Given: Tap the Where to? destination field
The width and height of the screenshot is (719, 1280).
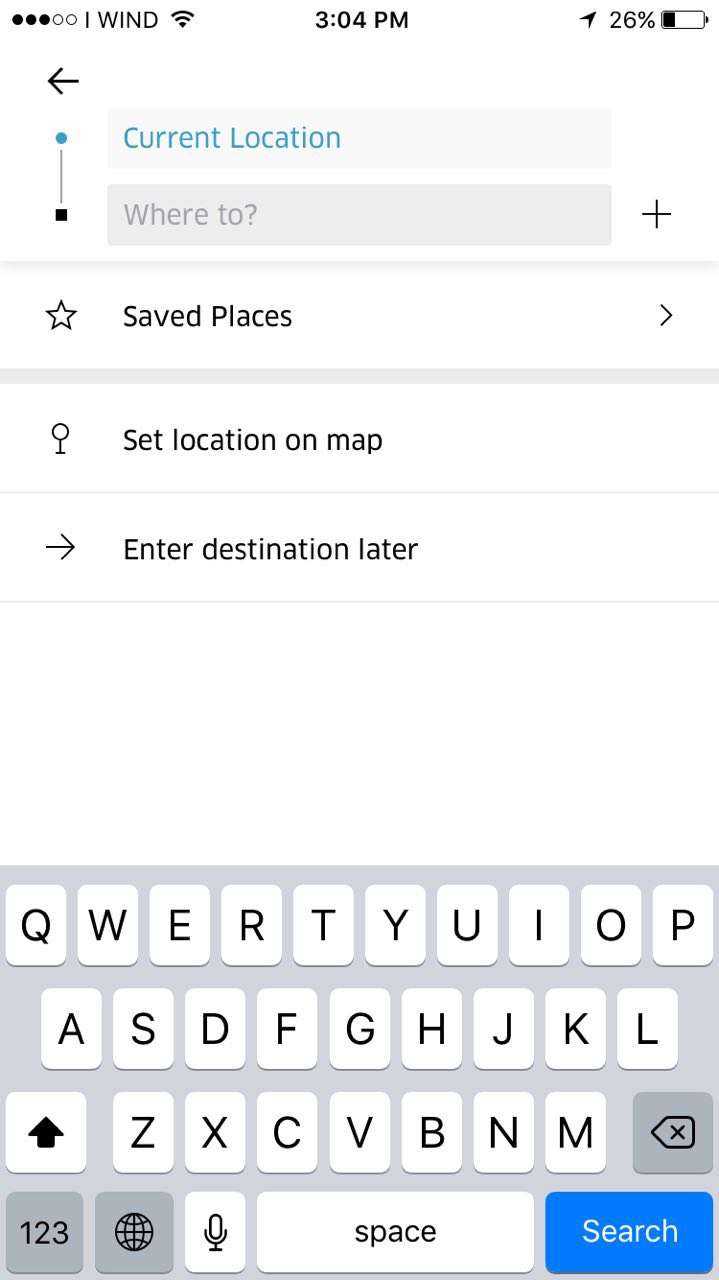Looking at the screenshot, I should [x=359, y=215].
